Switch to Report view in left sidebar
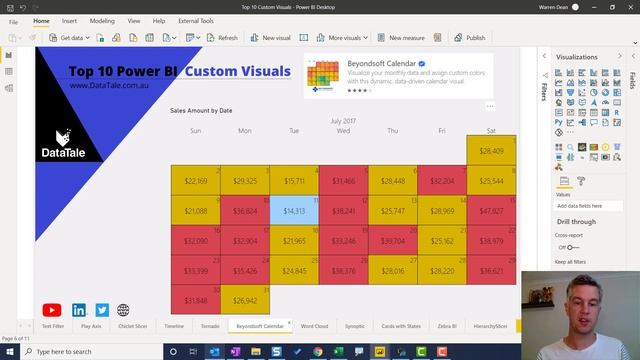The width and height of the screenshot is (640, 360). (9, 55)
